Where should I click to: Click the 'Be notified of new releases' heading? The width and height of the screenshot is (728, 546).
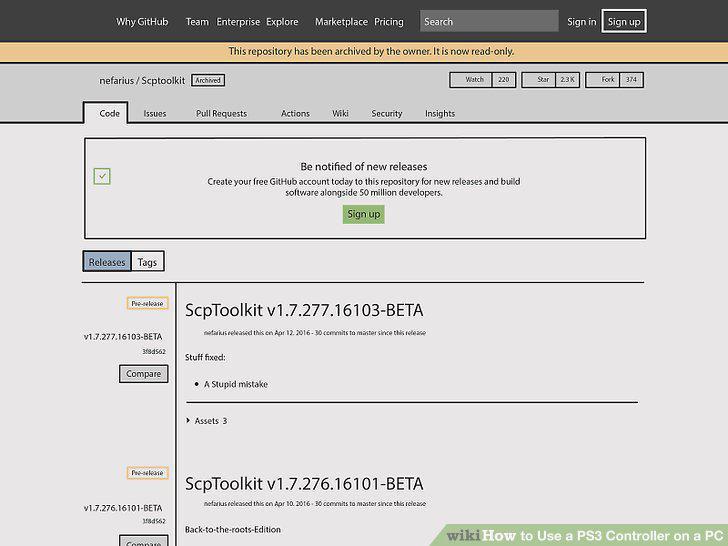pos(364,167)
